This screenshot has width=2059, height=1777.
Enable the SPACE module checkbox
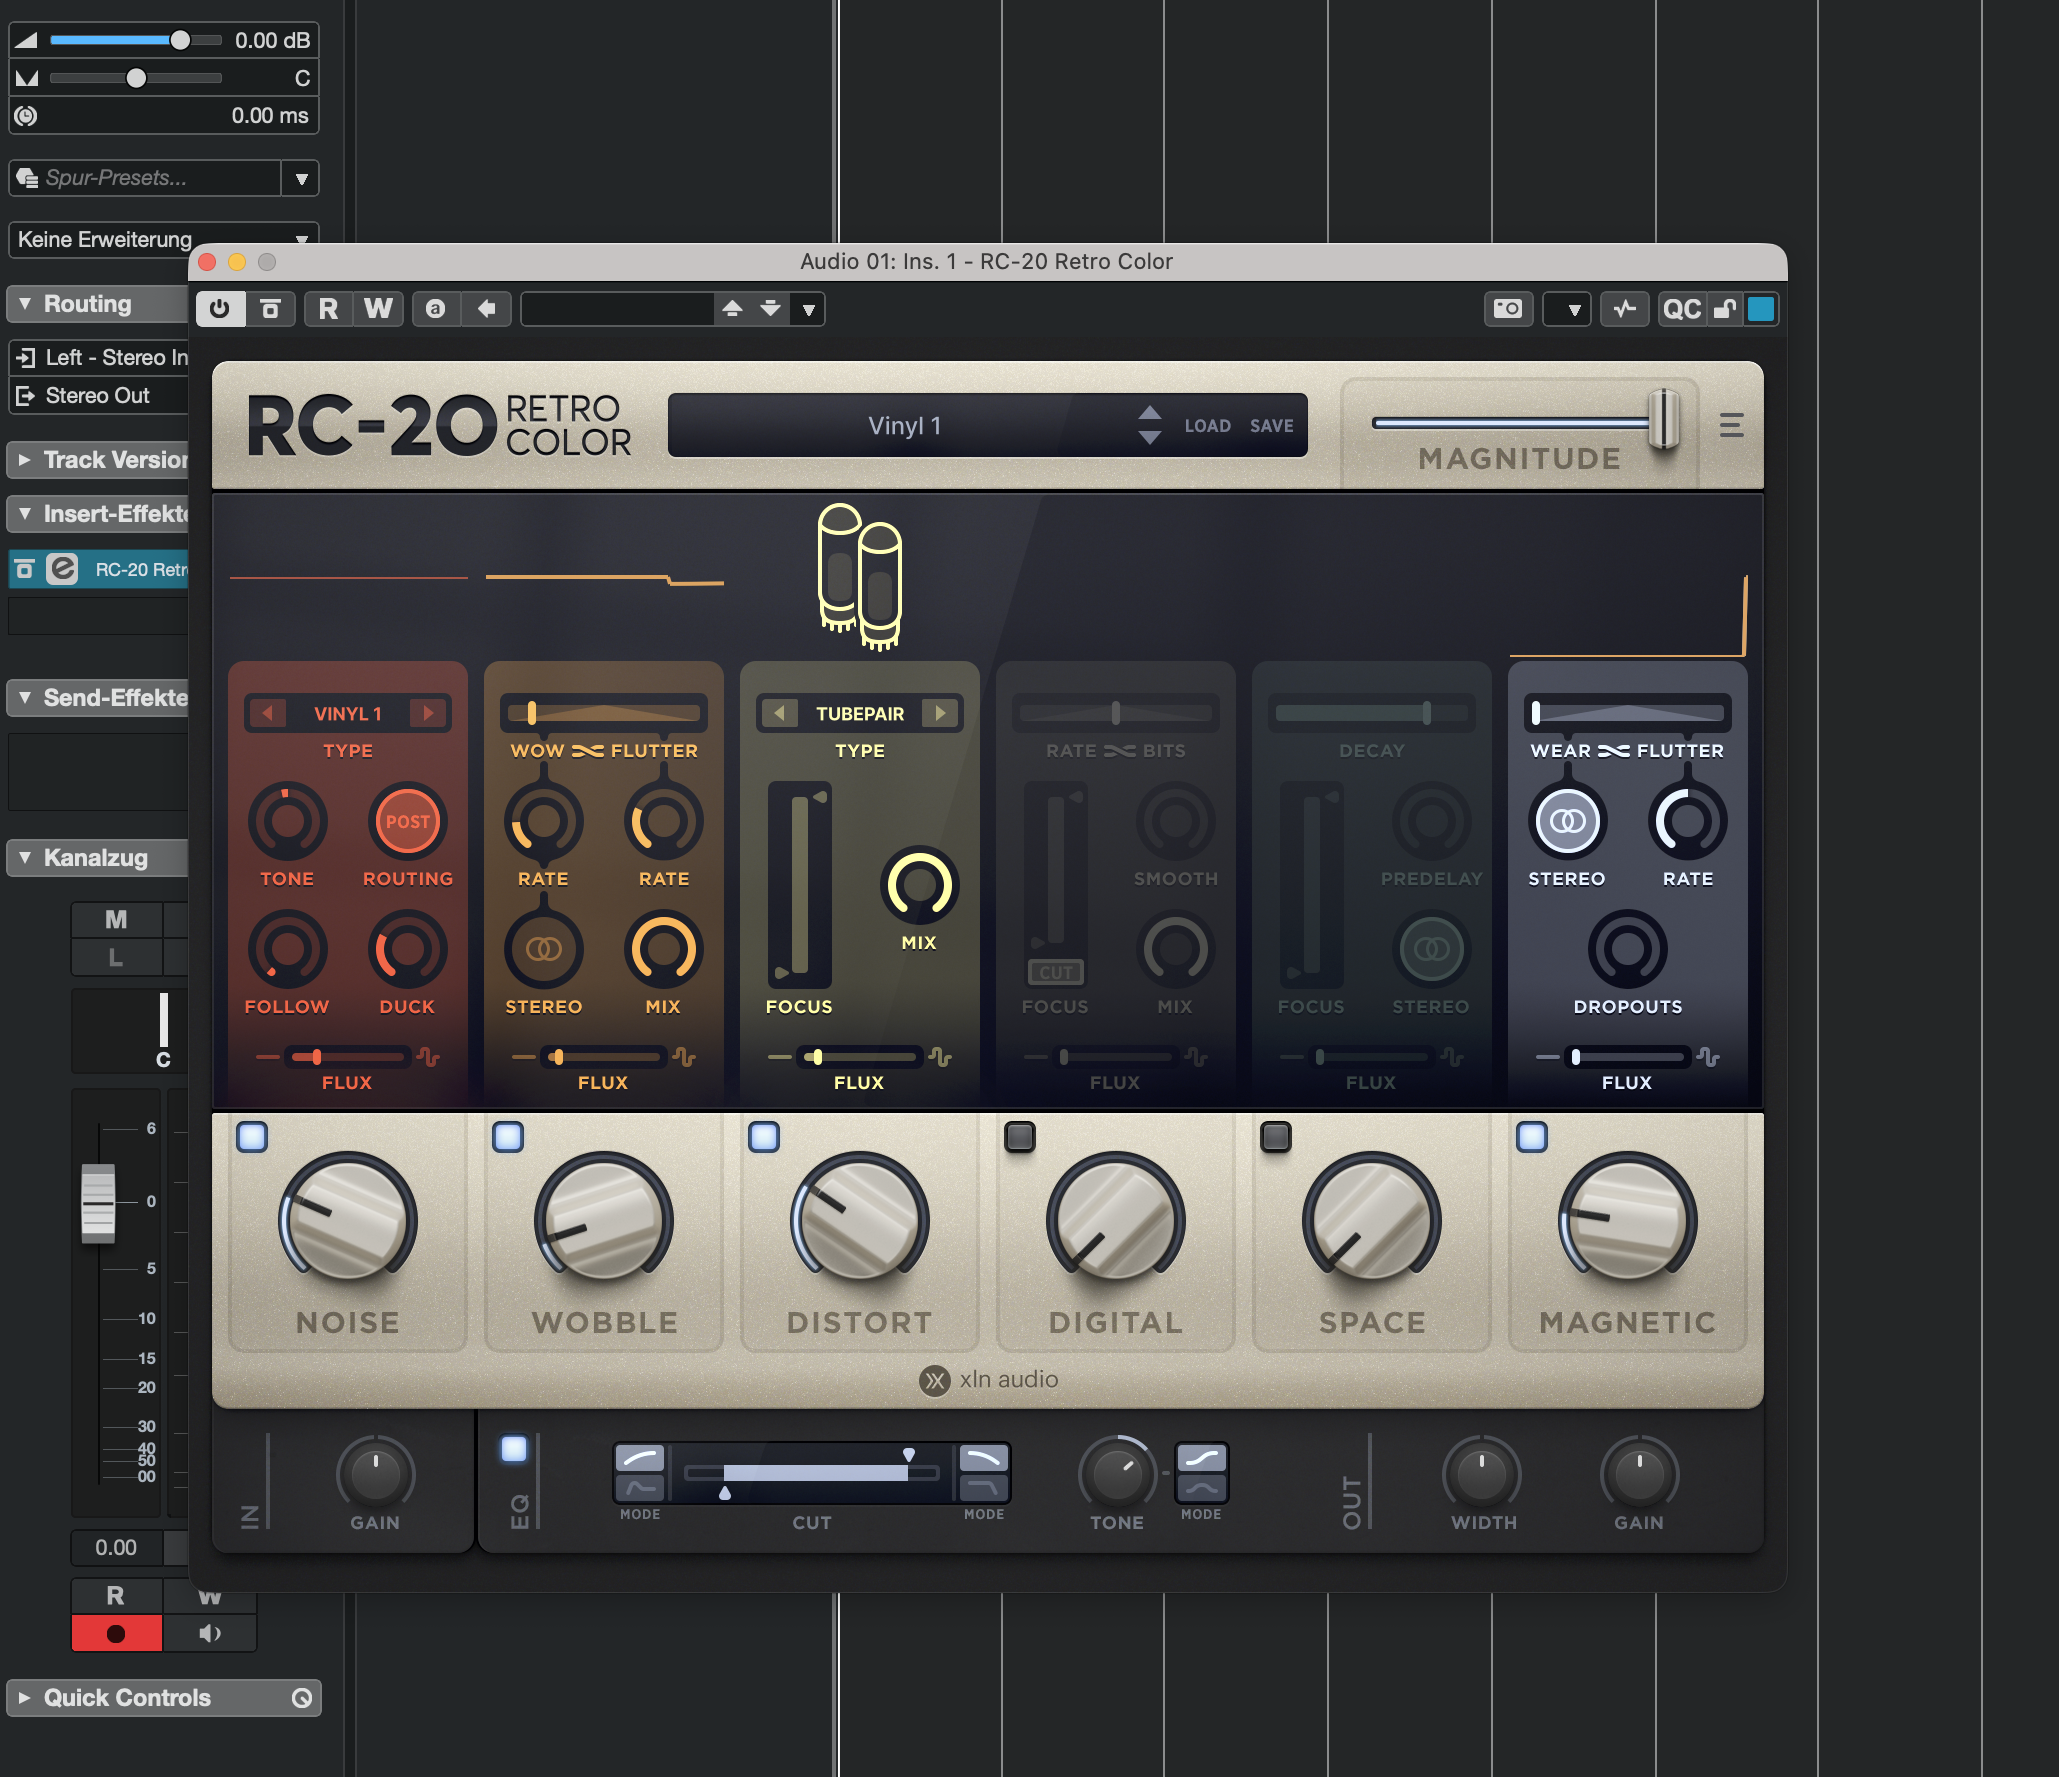pyautogui.click(x=1276, y=1136)
